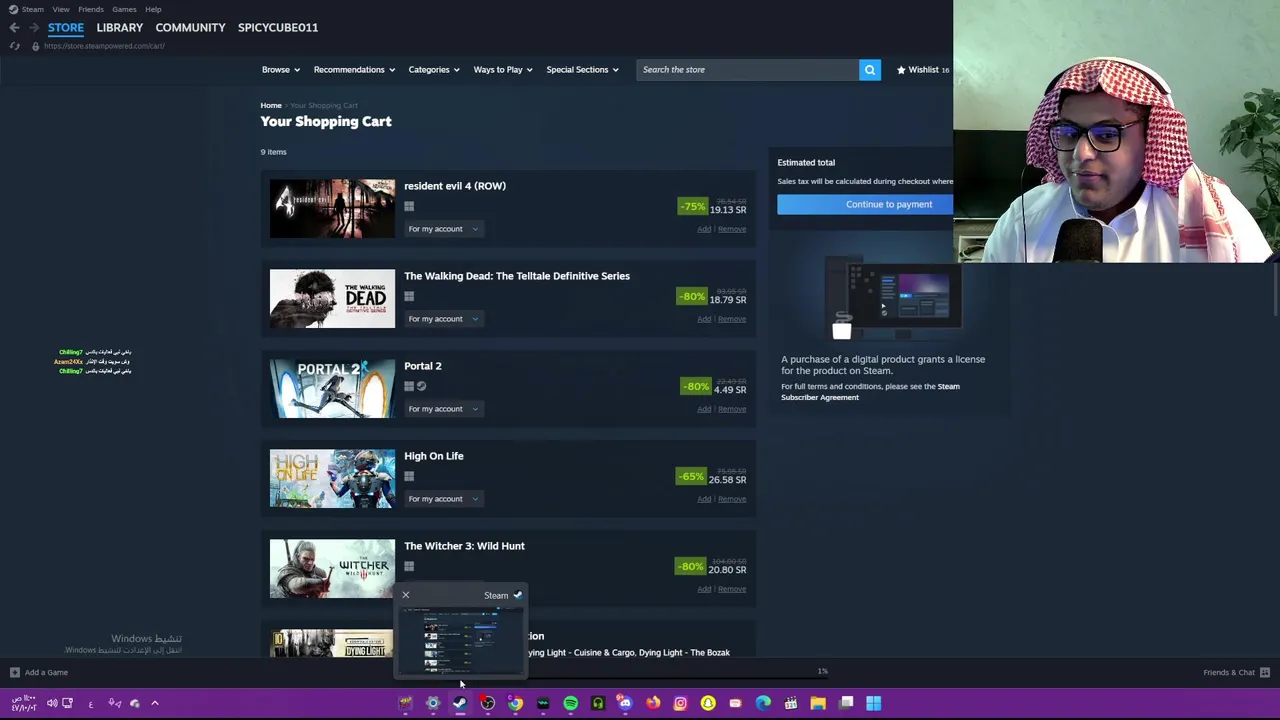Click the store URL address bar
1280x720 pixels.
click(104, 46)
